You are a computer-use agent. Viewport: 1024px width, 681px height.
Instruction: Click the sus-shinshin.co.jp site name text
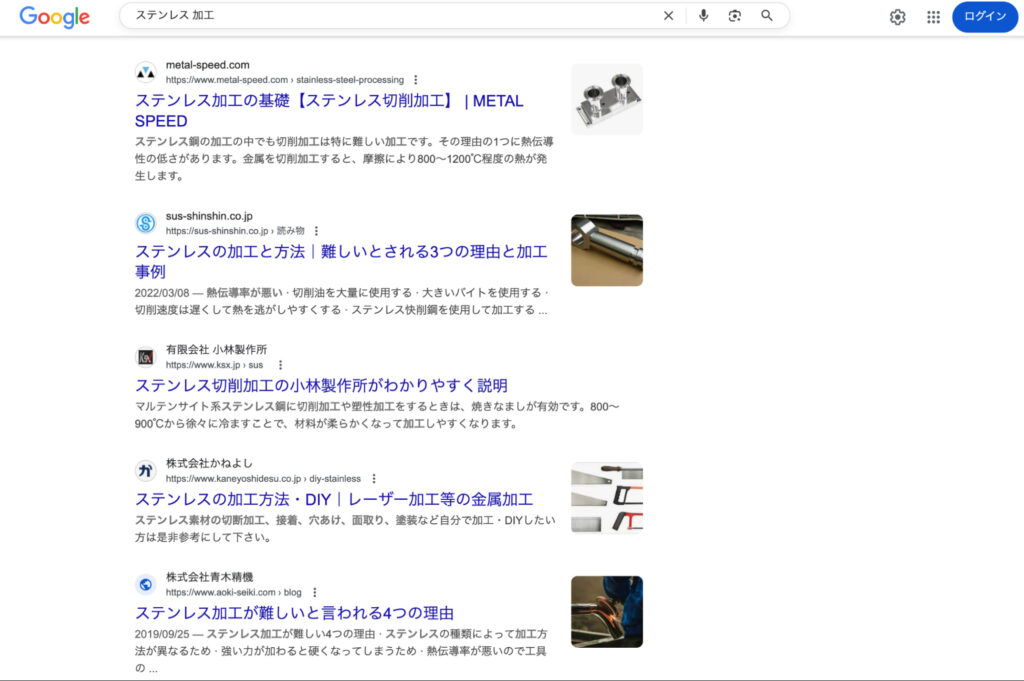coord(209,215)
